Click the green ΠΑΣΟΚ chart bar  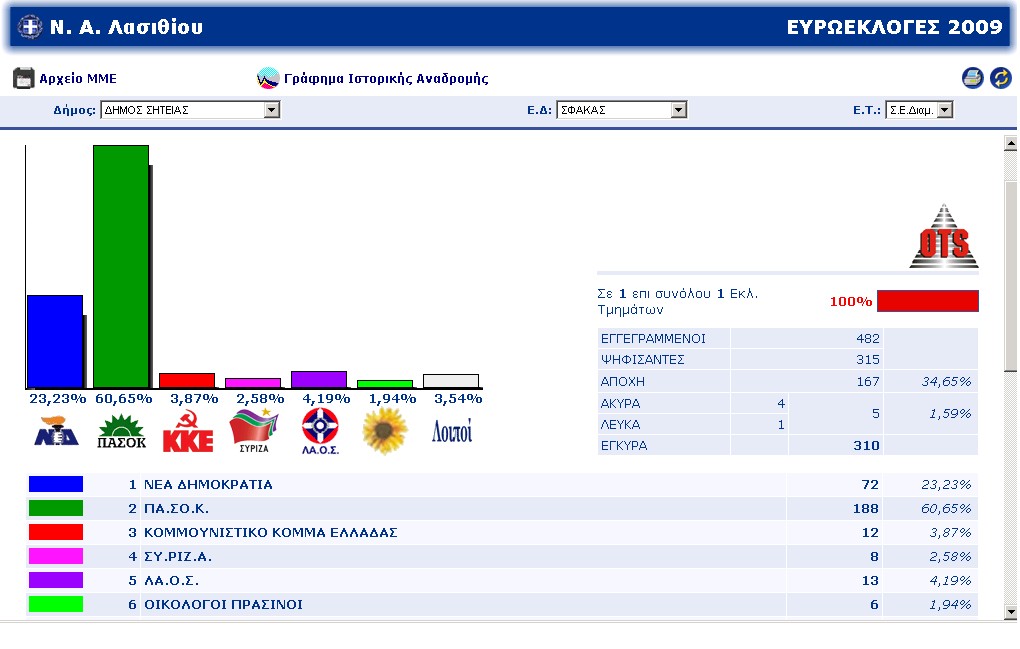click(121, 267)
